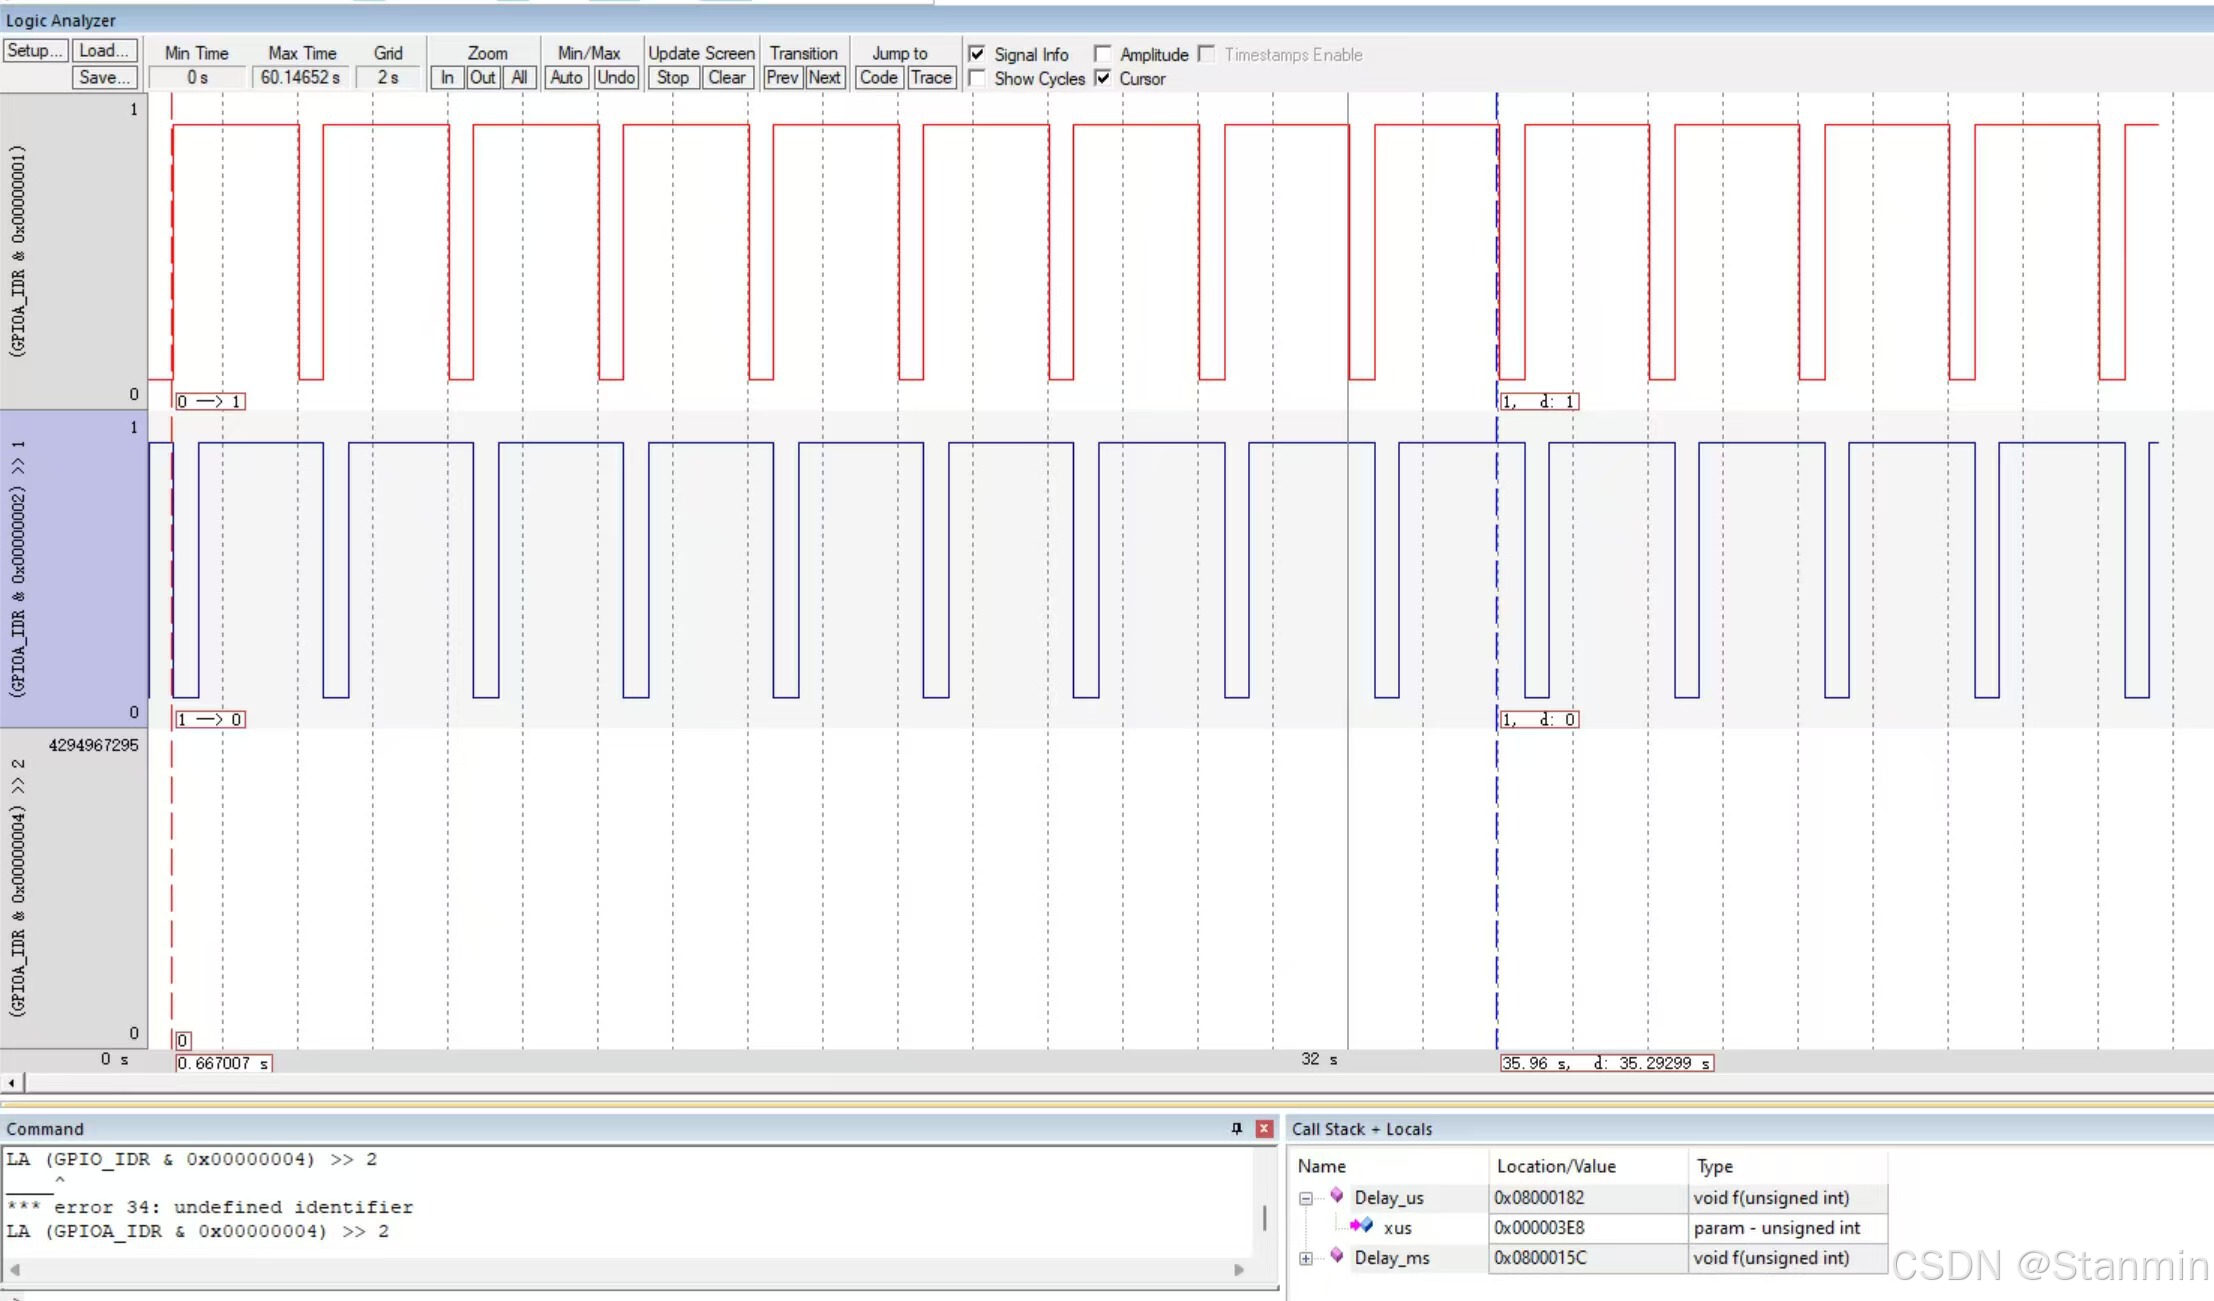Expand the Delay_ms call stack entry
The width and height of the screenshot is (2214, 1301).
pos(1306,1258)
